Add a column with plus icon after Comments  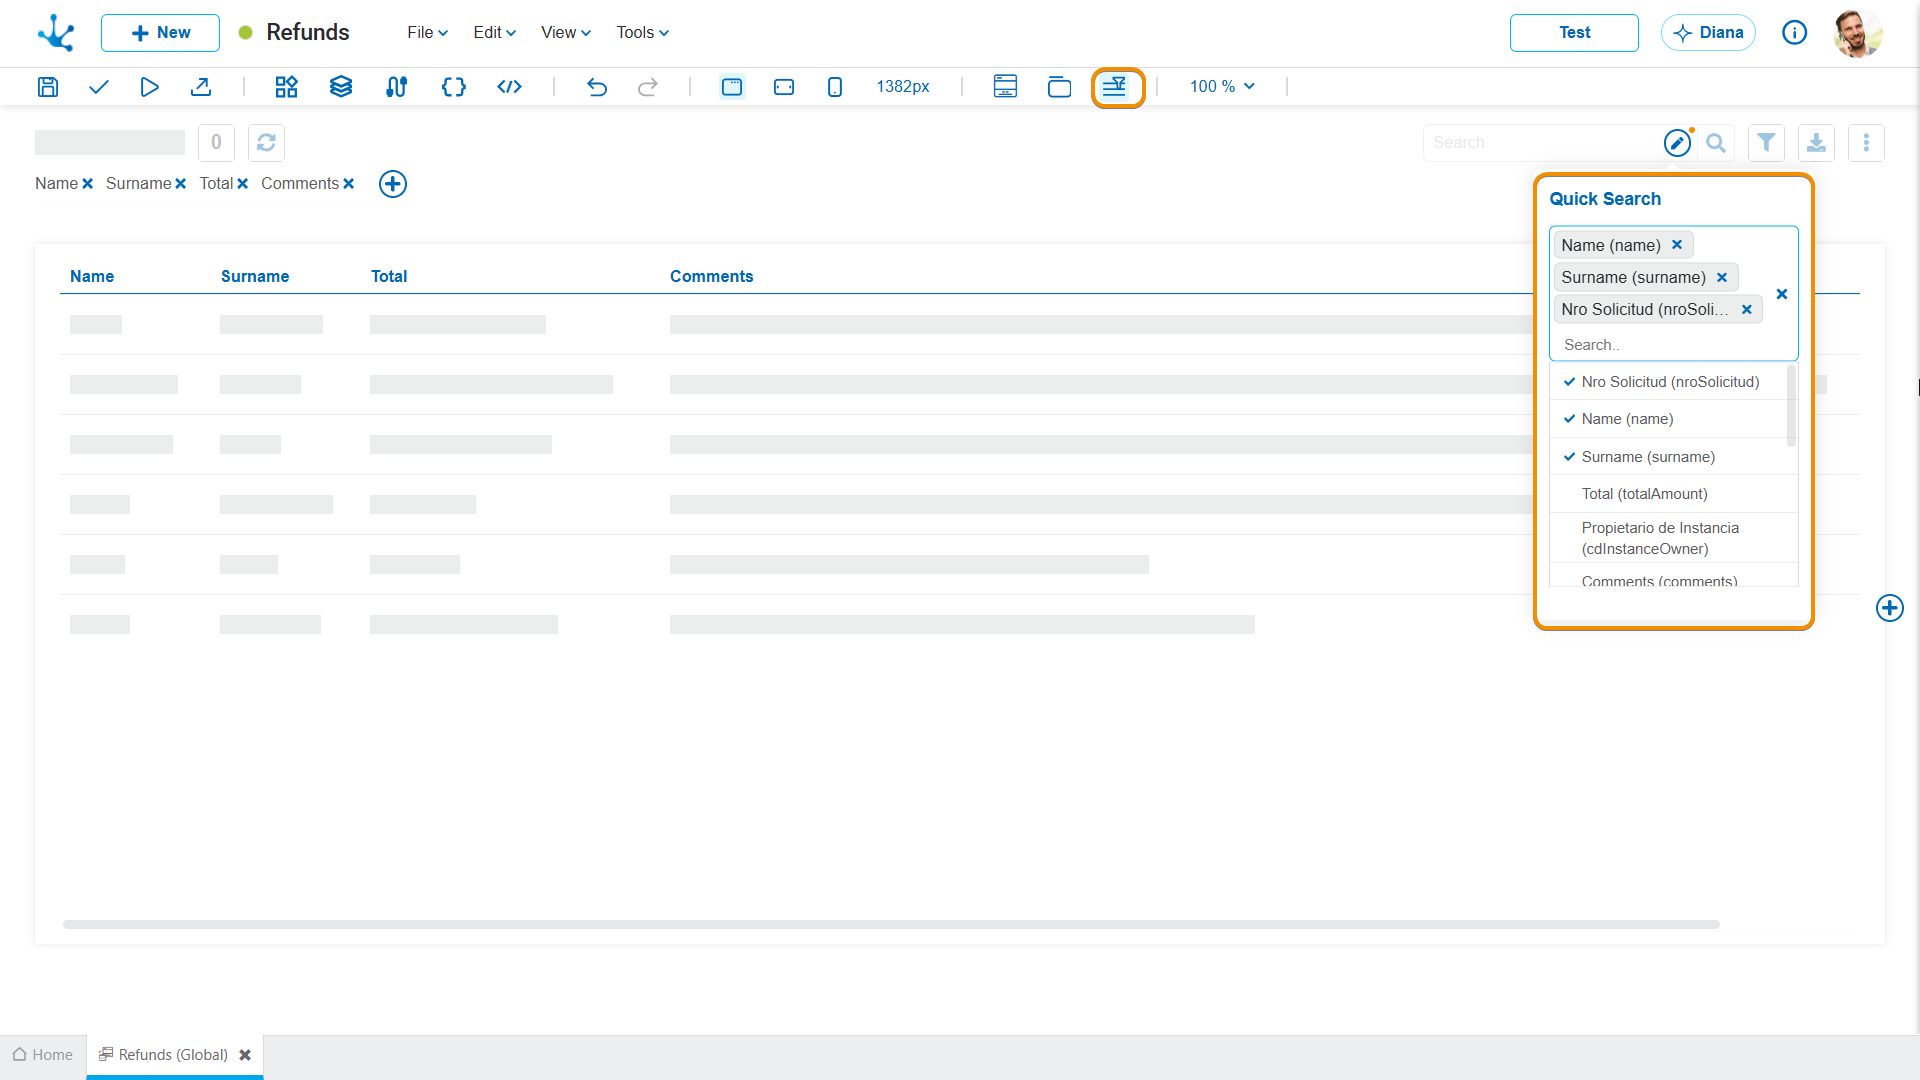tap(393, 184)
